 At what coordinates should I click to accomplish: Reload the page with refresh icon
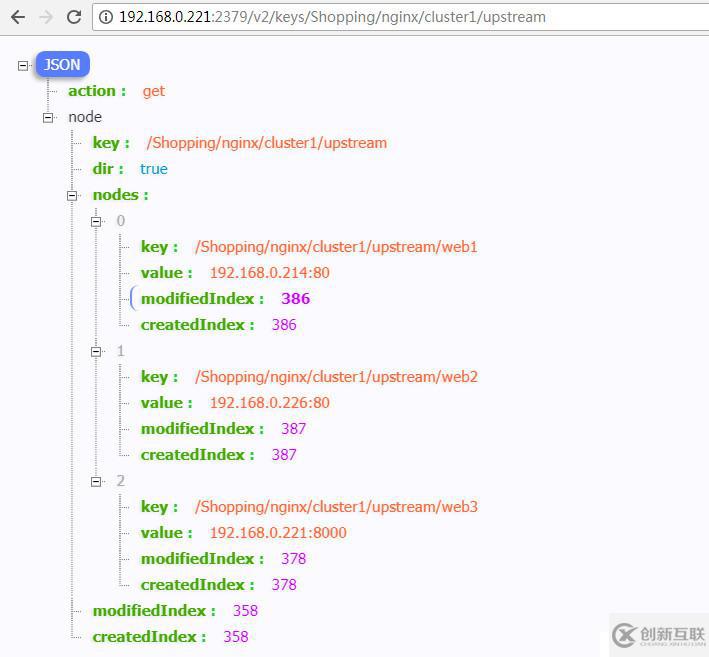click(x=74, y=17)
